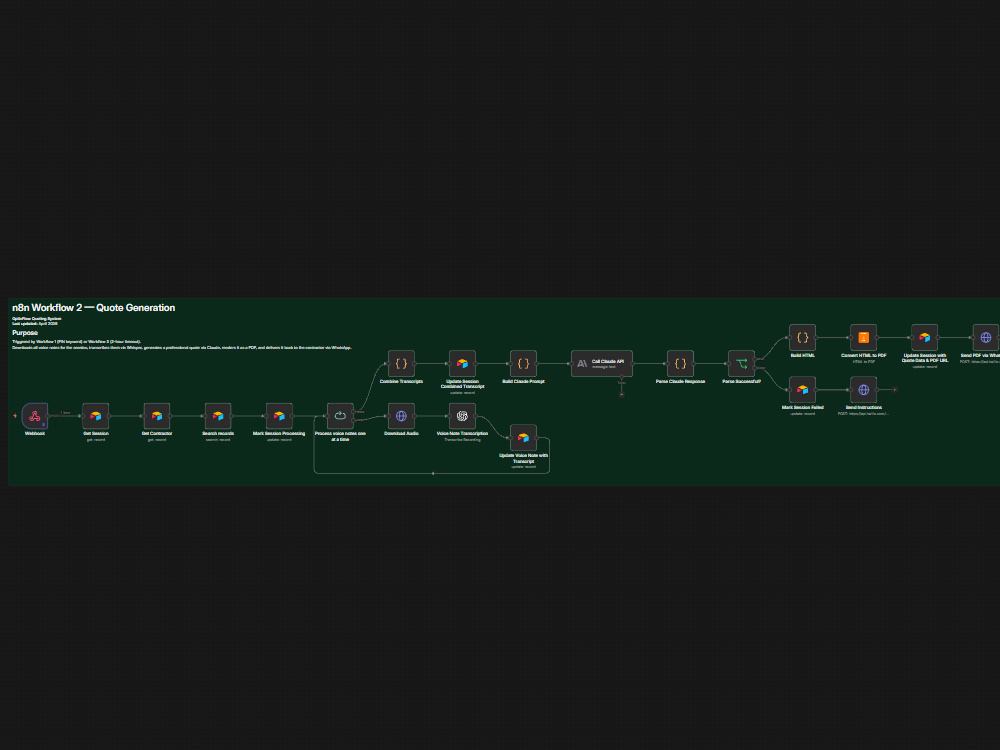Click the 'Purpose' heading in sticky note
The height and width of the screenshot is (750, 1000).
pyautogui.click(x=25, y=333)
